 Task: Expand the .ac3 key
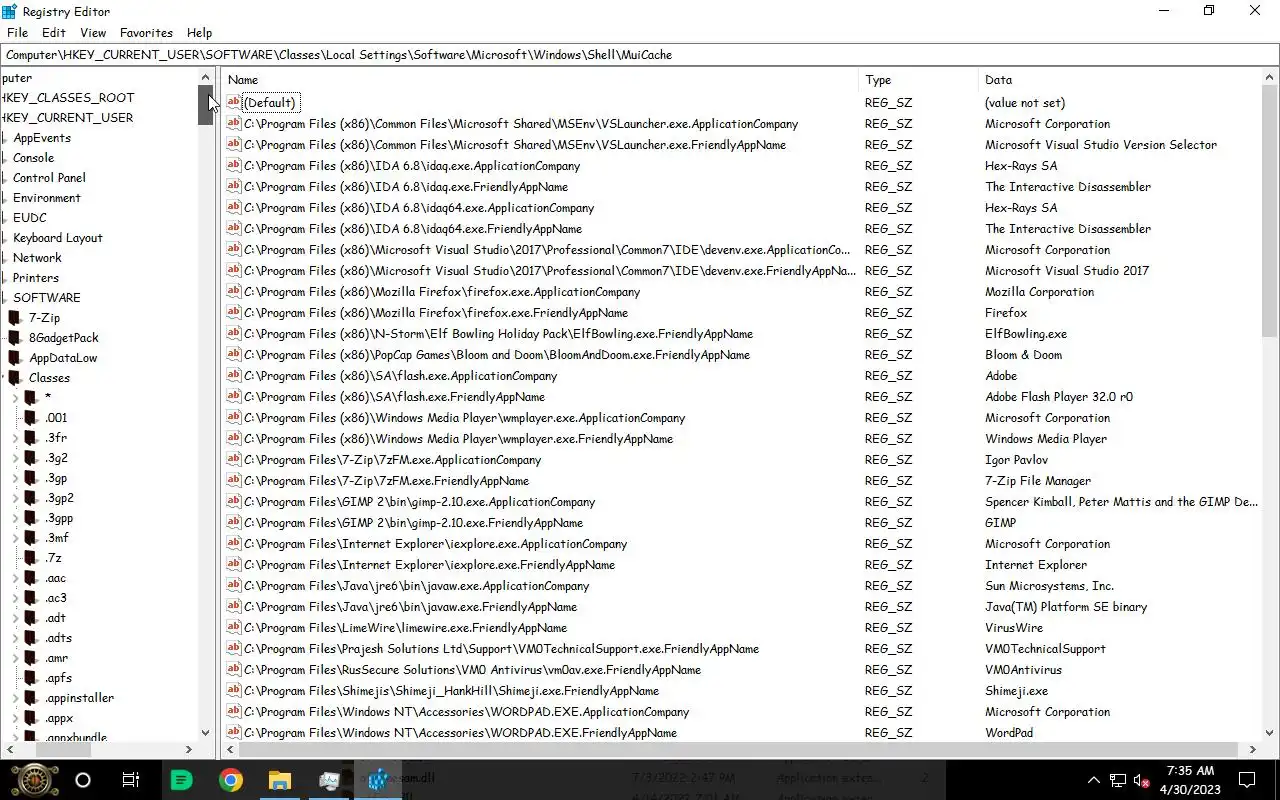coord(16,597)
